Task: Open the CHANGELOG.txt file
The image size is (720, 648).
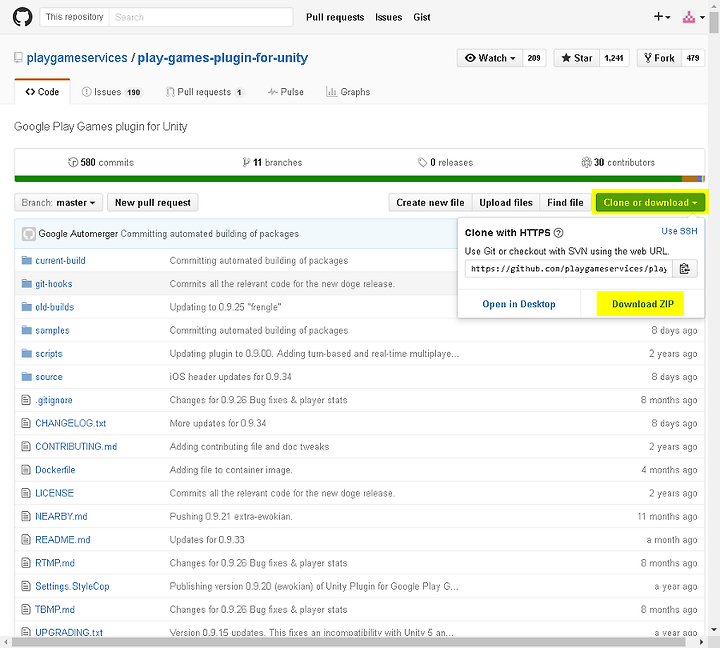Action: (x=71, y=423)
